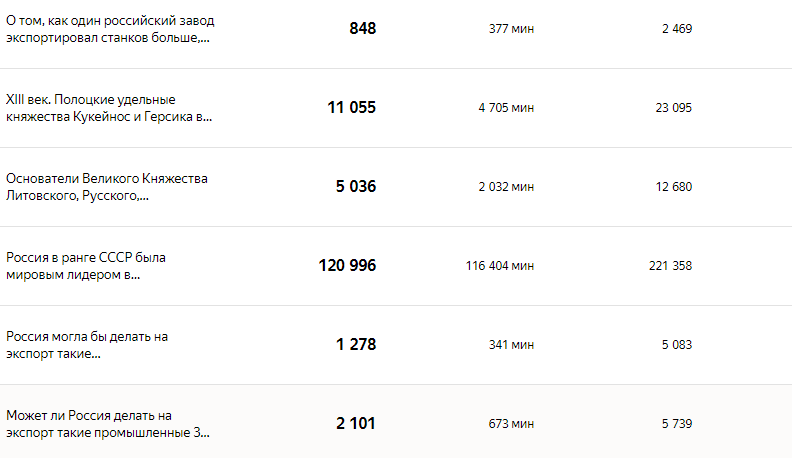Viewport: 792px width, 458px height.
Task: Click the 1 278 views count
Action: click(356, 344)
